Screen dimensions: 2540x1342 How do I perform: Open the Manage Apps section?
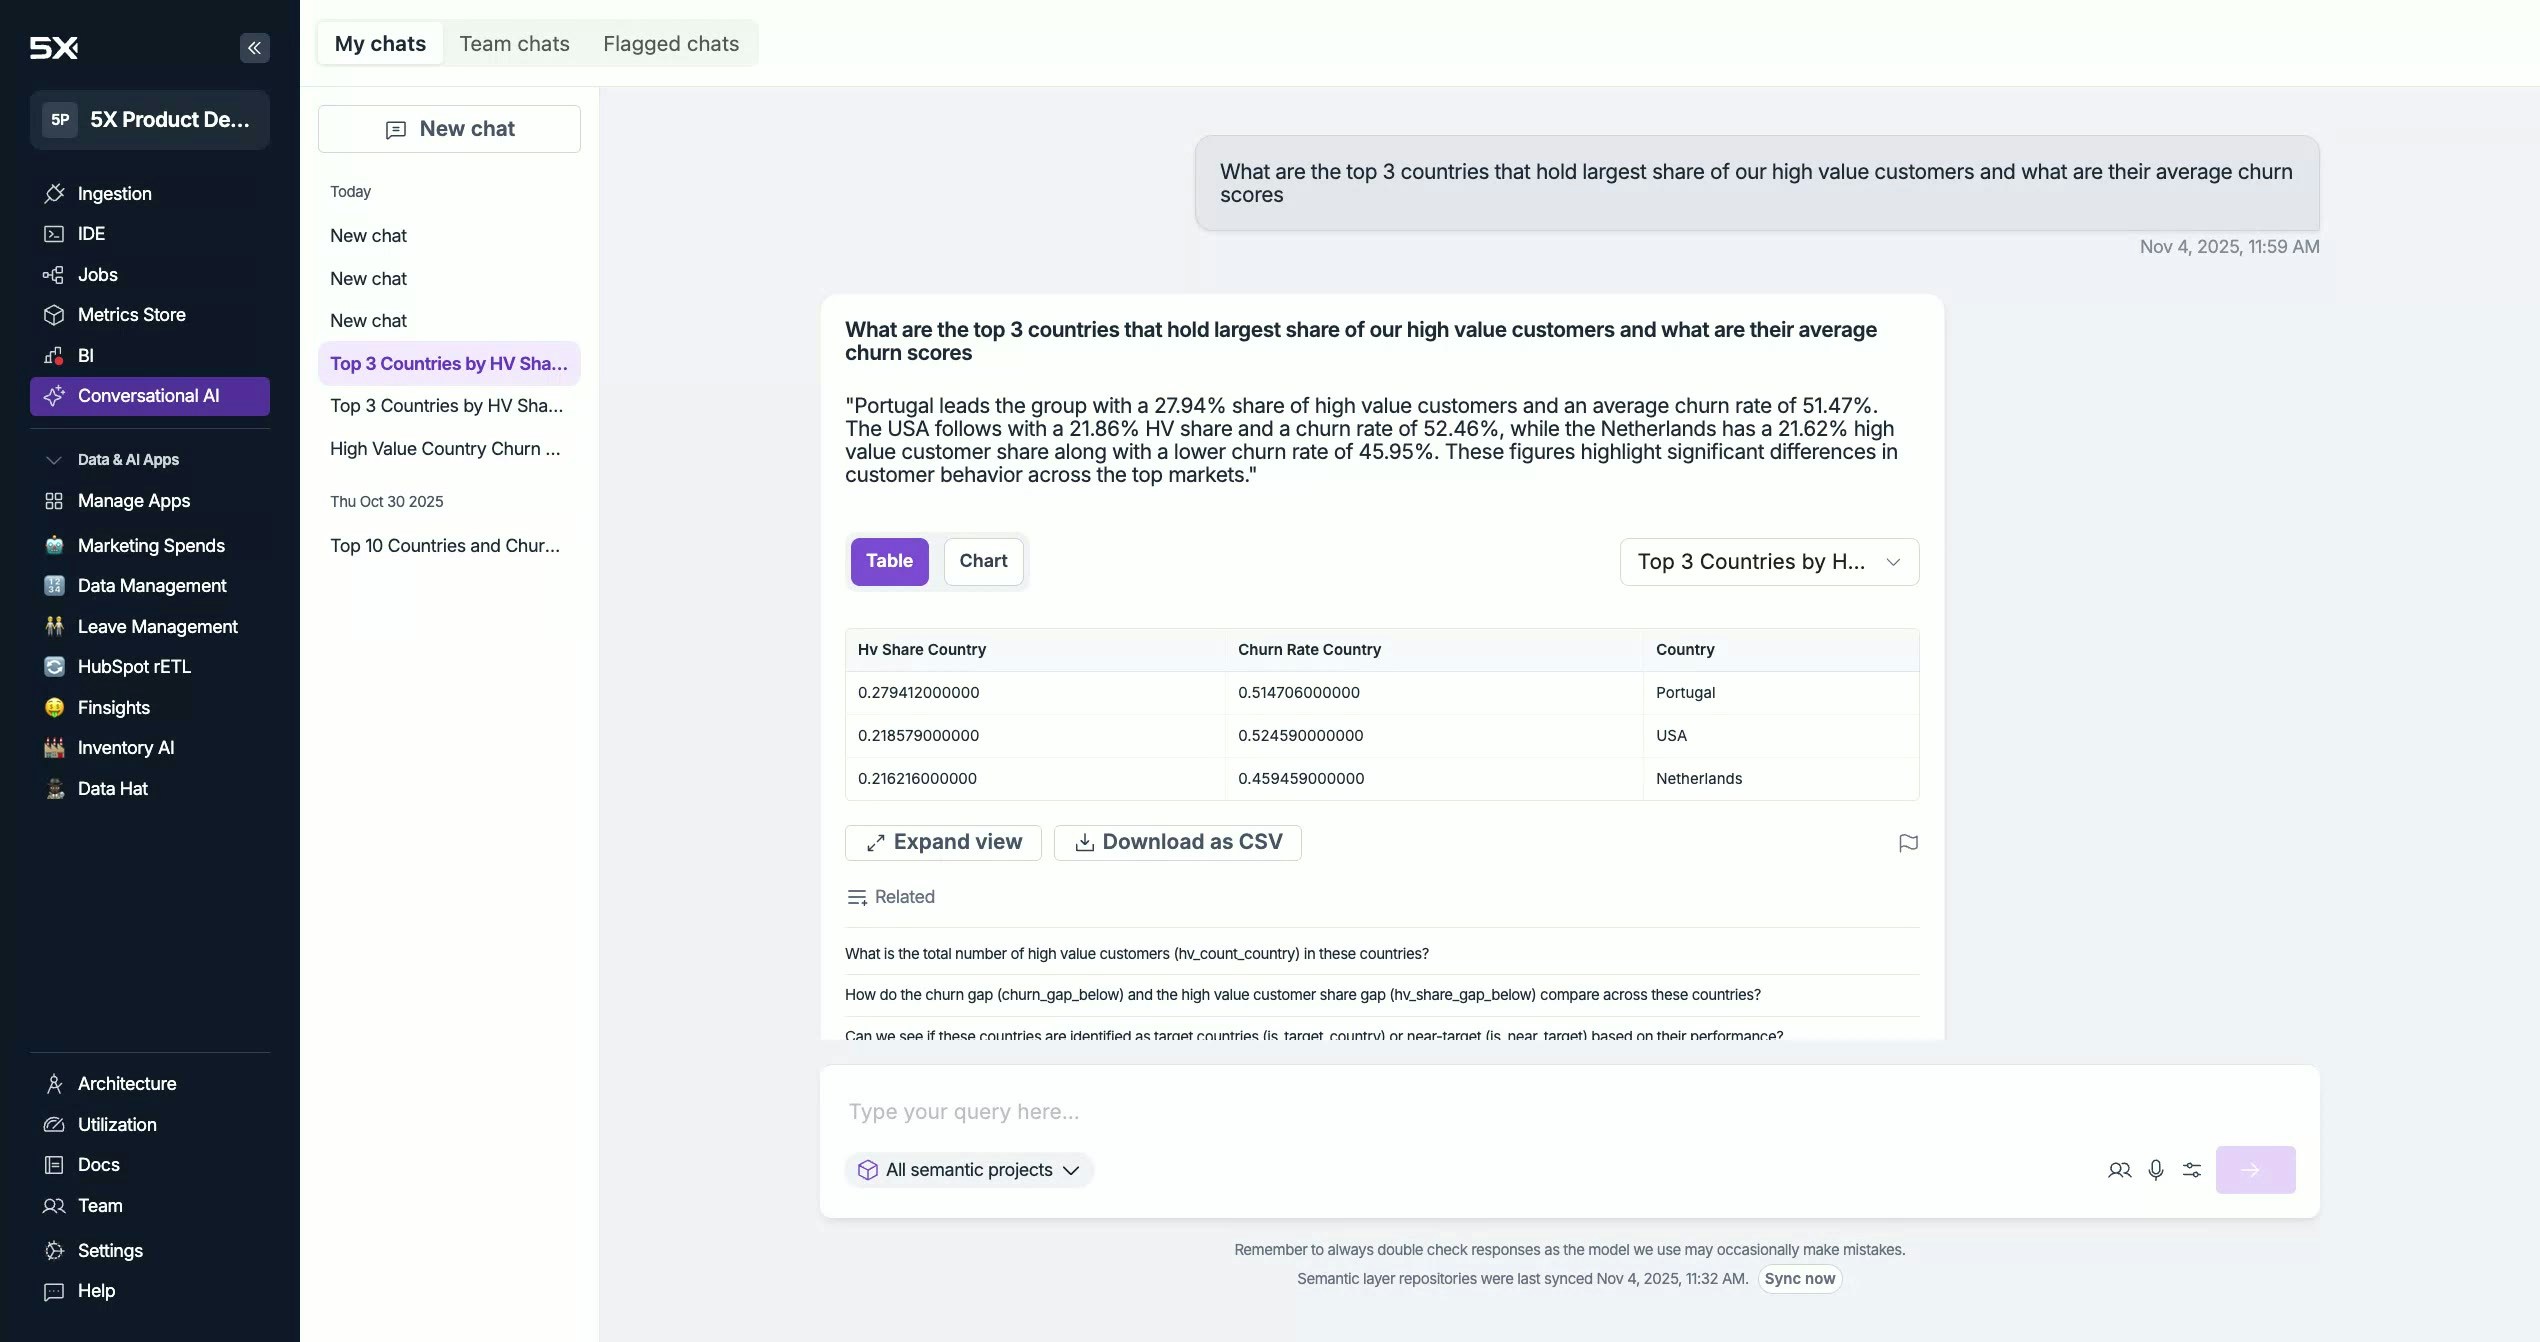point(133,501)
